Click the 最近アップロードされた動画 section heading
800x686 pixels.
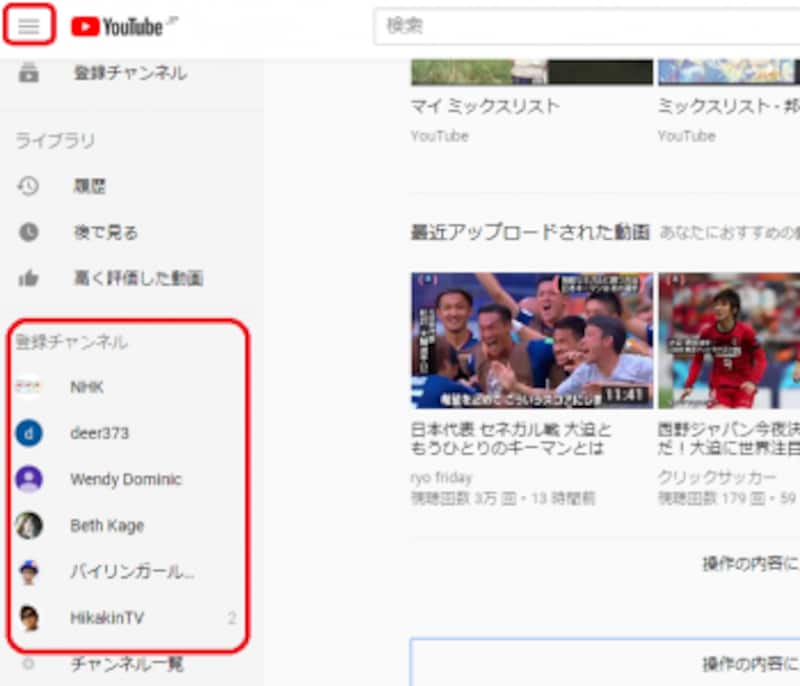point(530,232)
